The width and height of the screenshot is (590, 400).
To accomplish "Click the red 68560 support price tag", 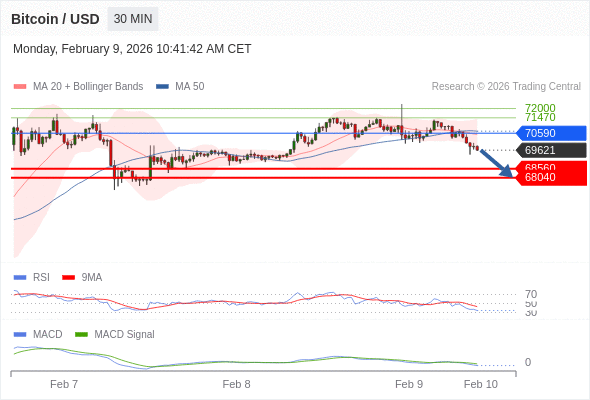I will pyautogui.click(x=551, y=166).
